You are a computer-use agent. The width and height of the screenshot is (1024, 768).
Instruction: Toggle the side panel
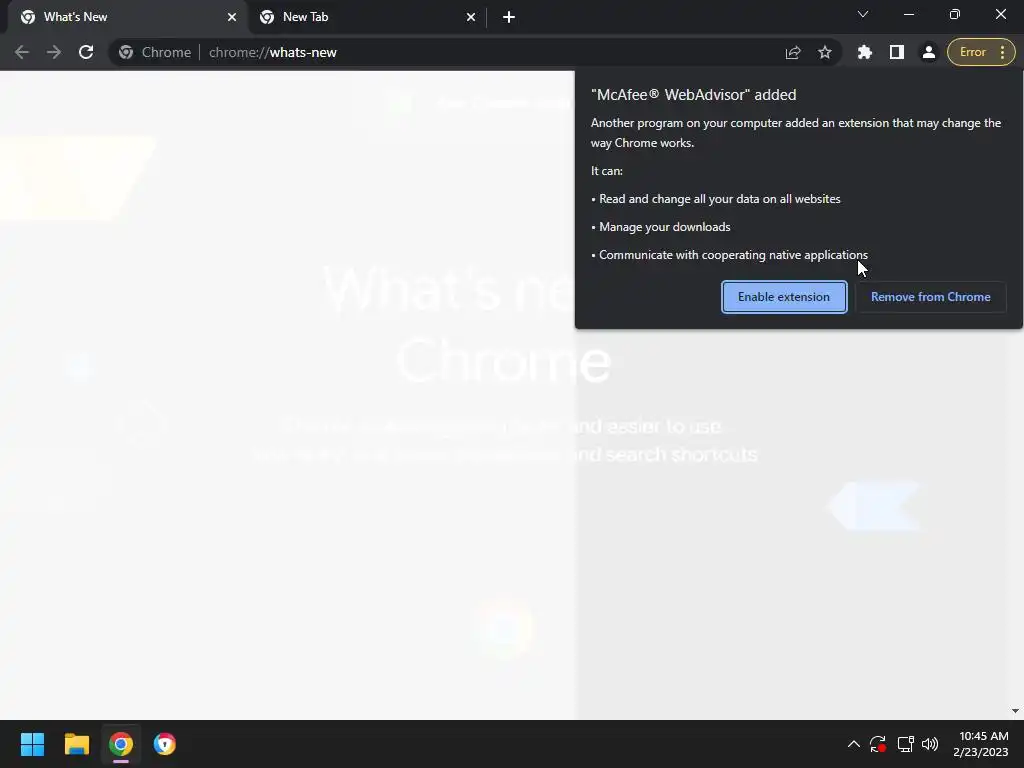[897, 52]
